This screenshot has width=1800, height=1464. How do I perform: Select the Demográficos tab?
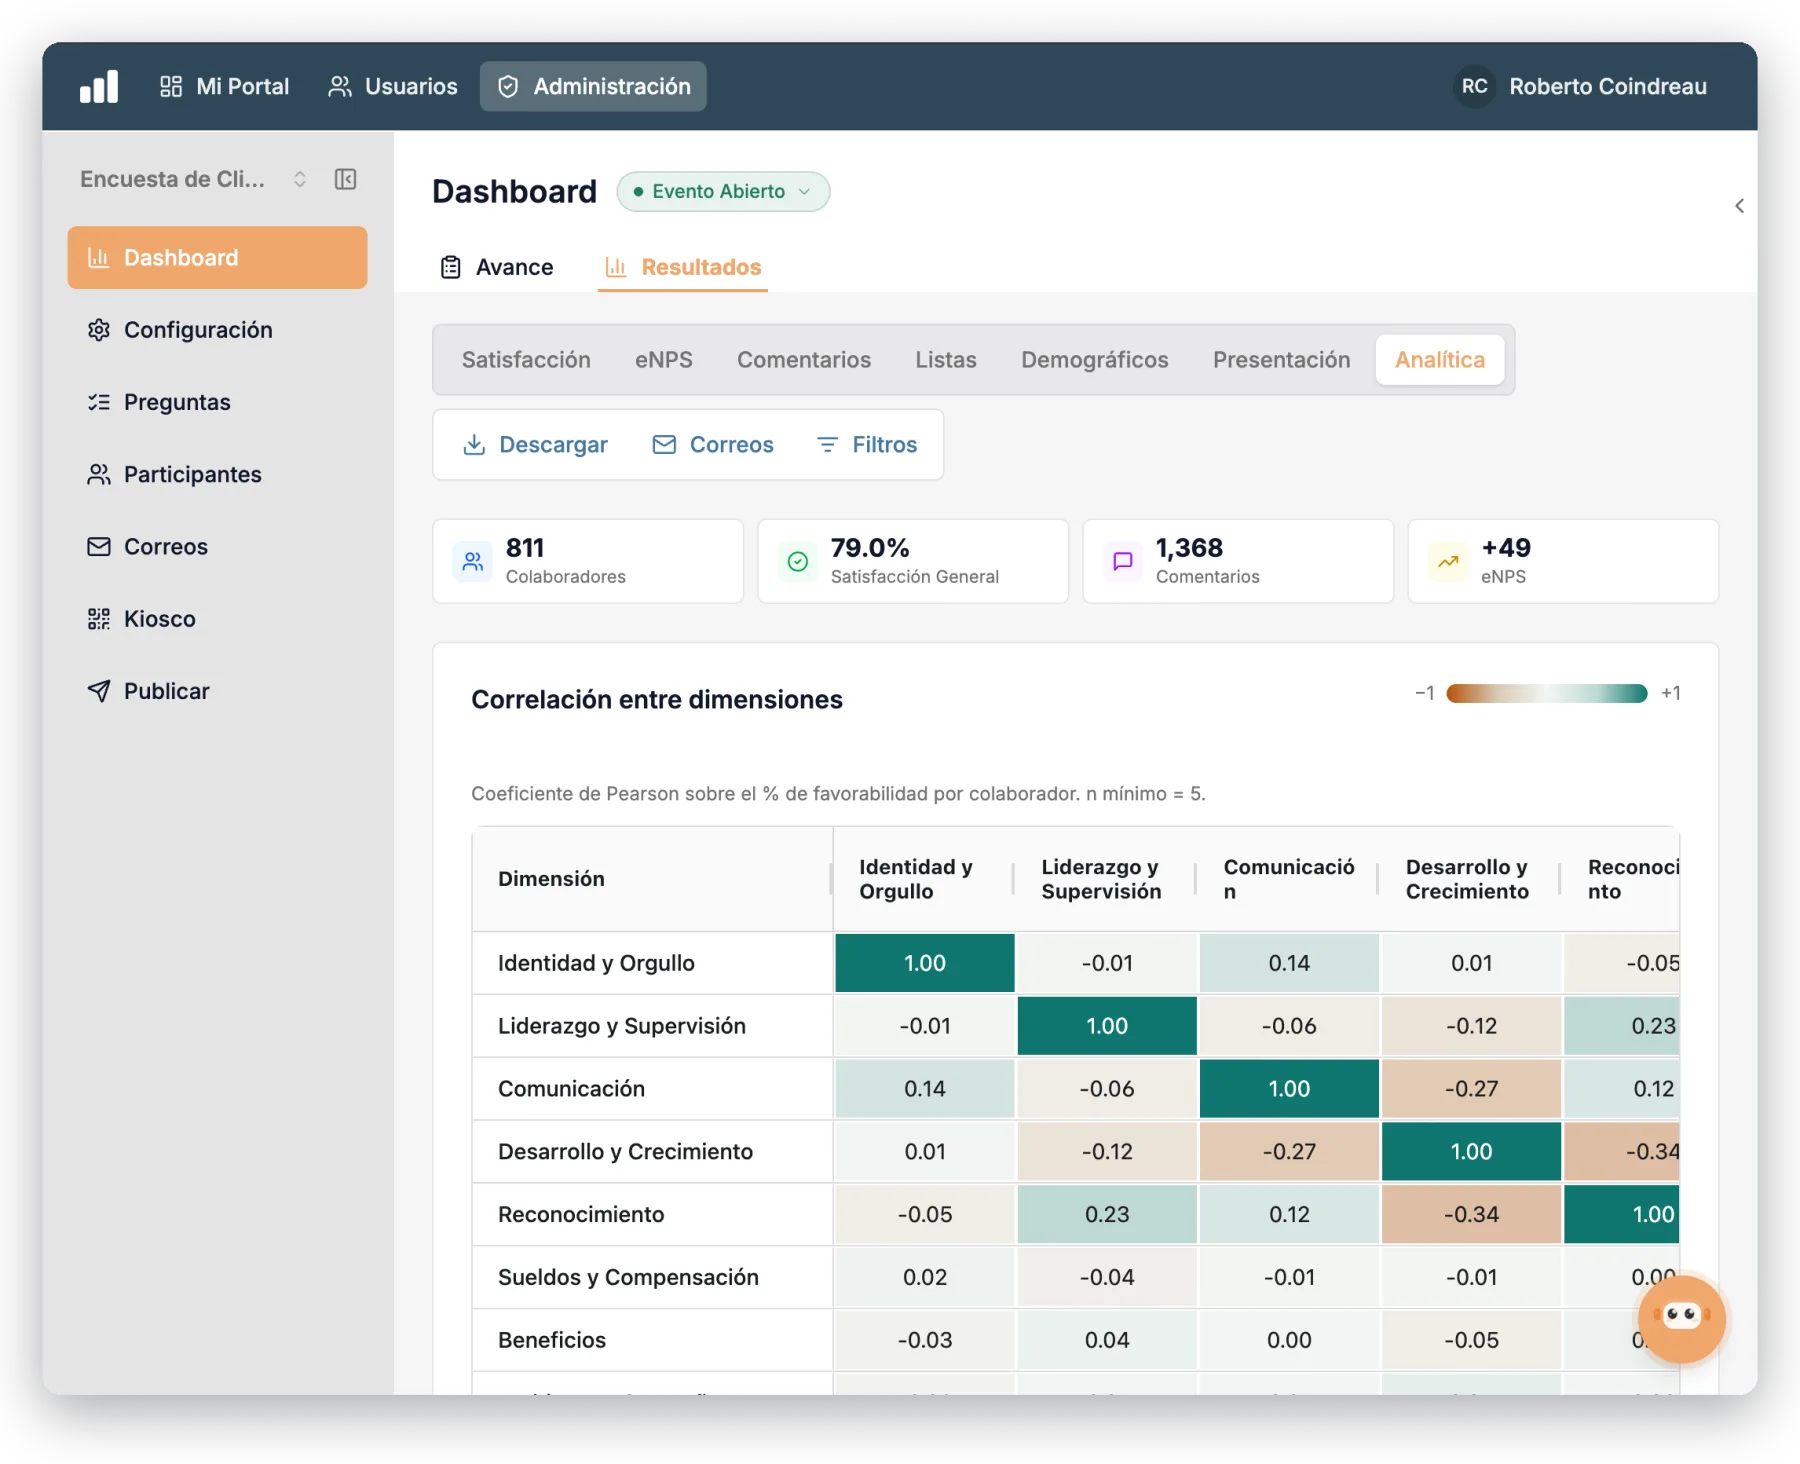1094,360
